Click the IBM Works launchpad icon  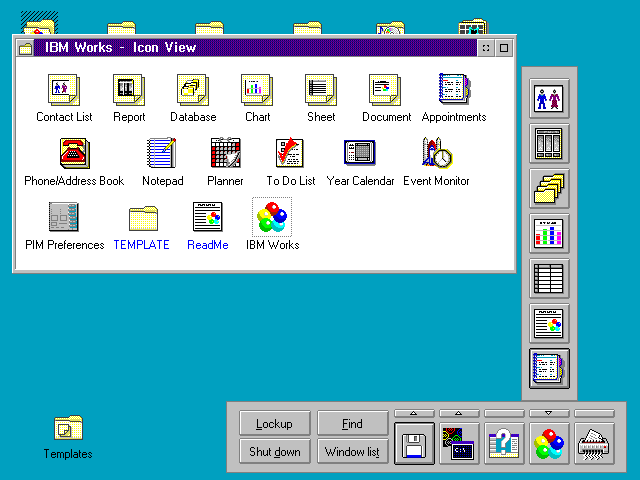(549, 444)
